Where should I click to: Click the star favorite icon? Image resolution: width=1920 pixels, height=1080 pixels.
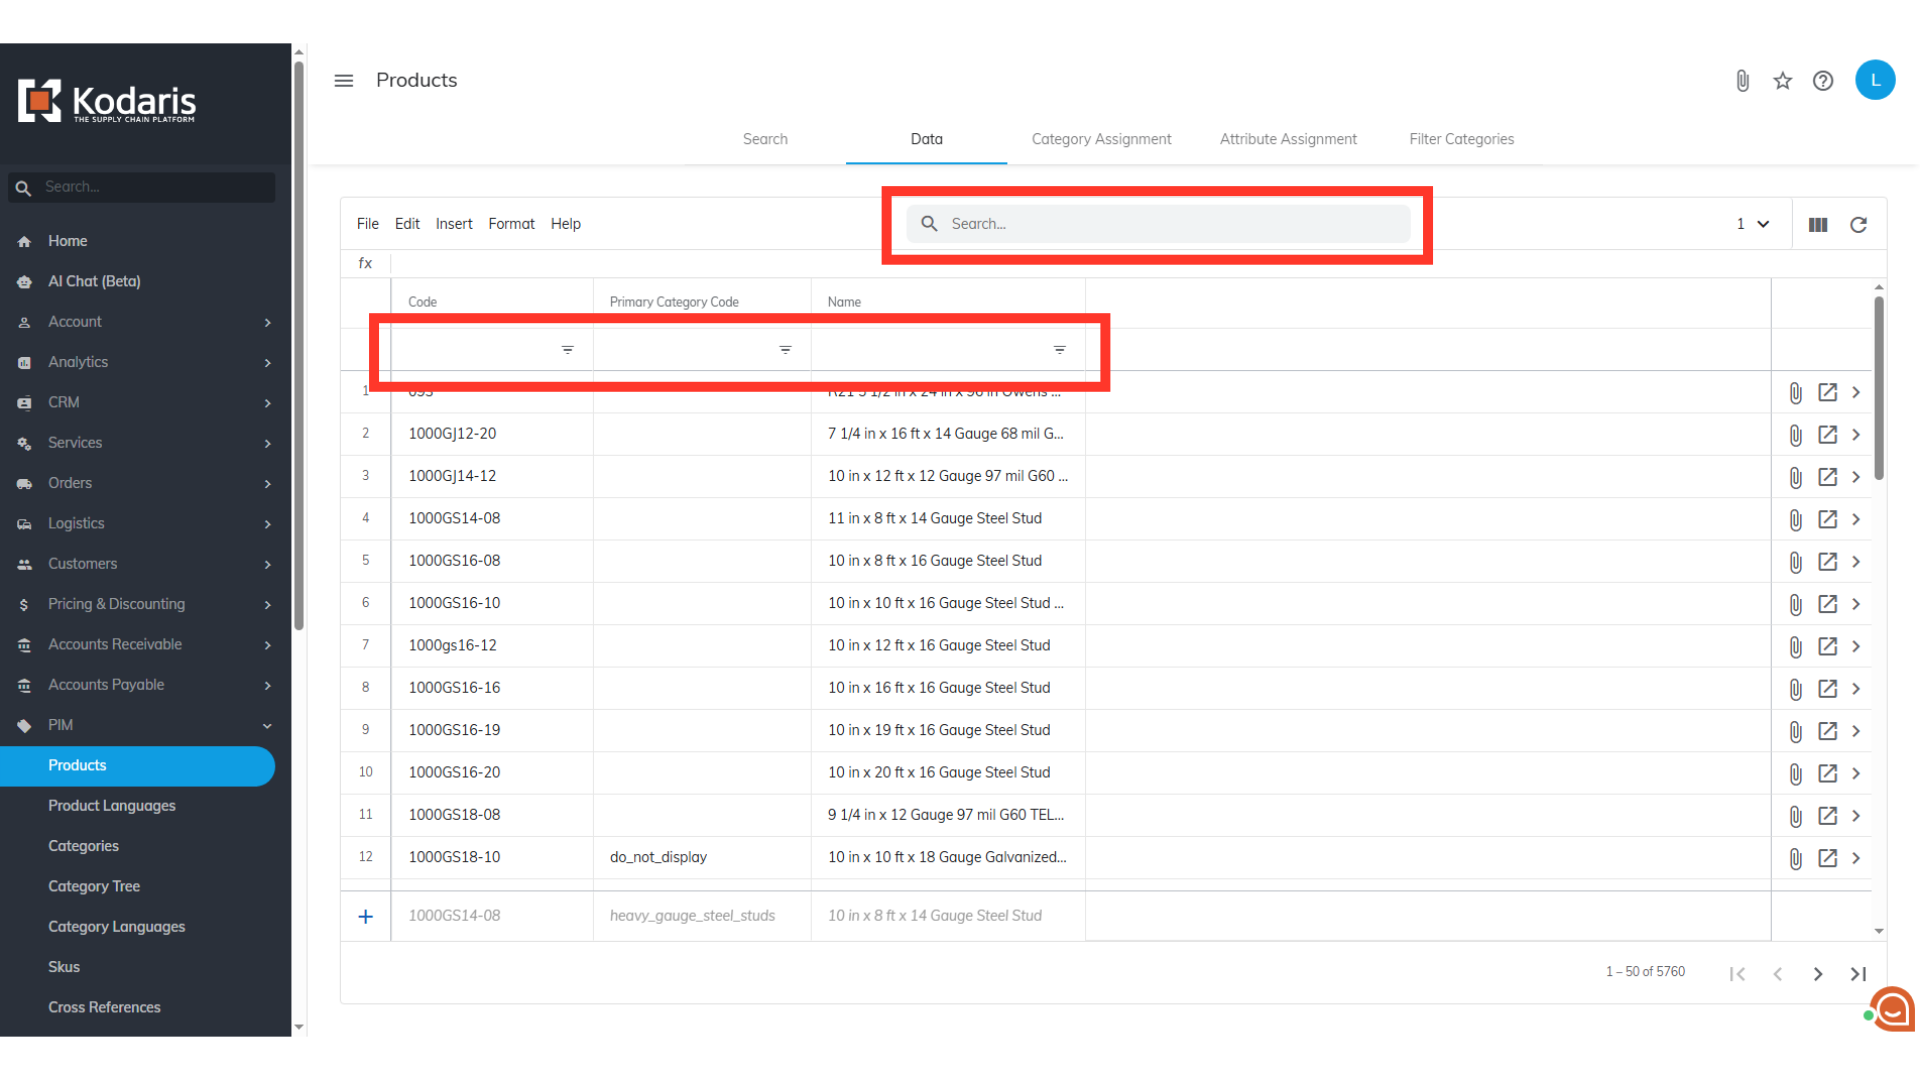point(1782,81)
